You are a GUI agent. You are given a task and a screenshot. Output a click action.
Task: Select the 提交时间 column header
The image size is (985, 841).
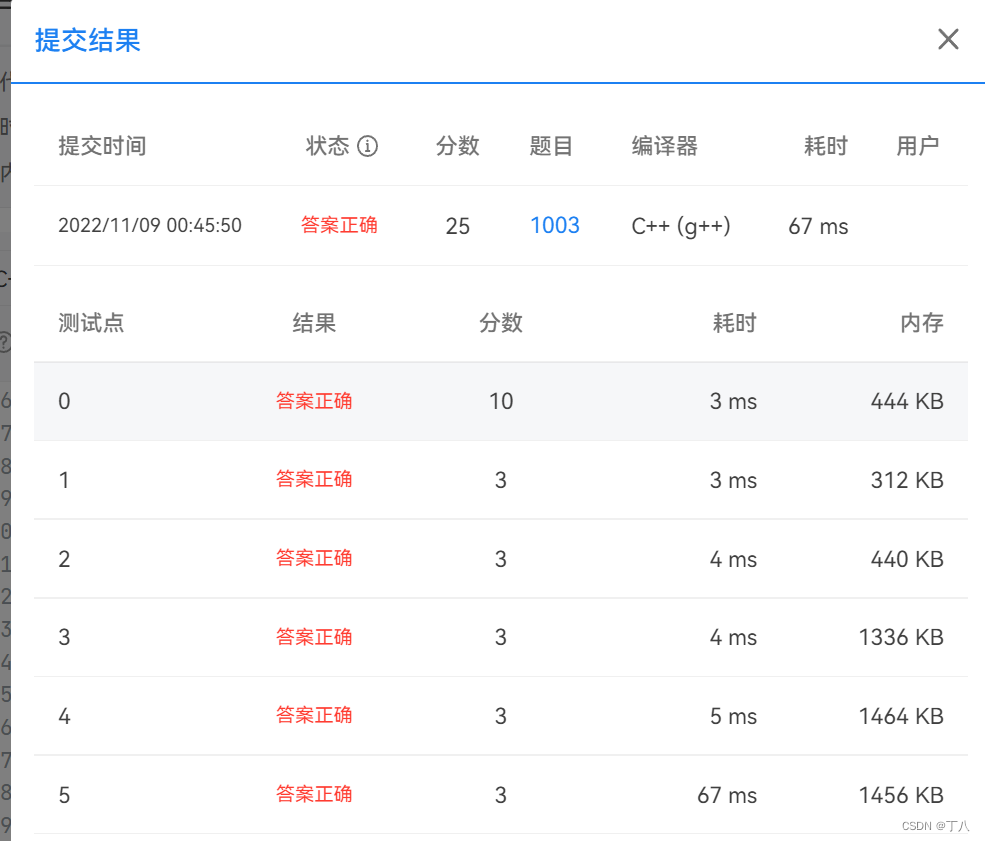(x=101, y=146)
